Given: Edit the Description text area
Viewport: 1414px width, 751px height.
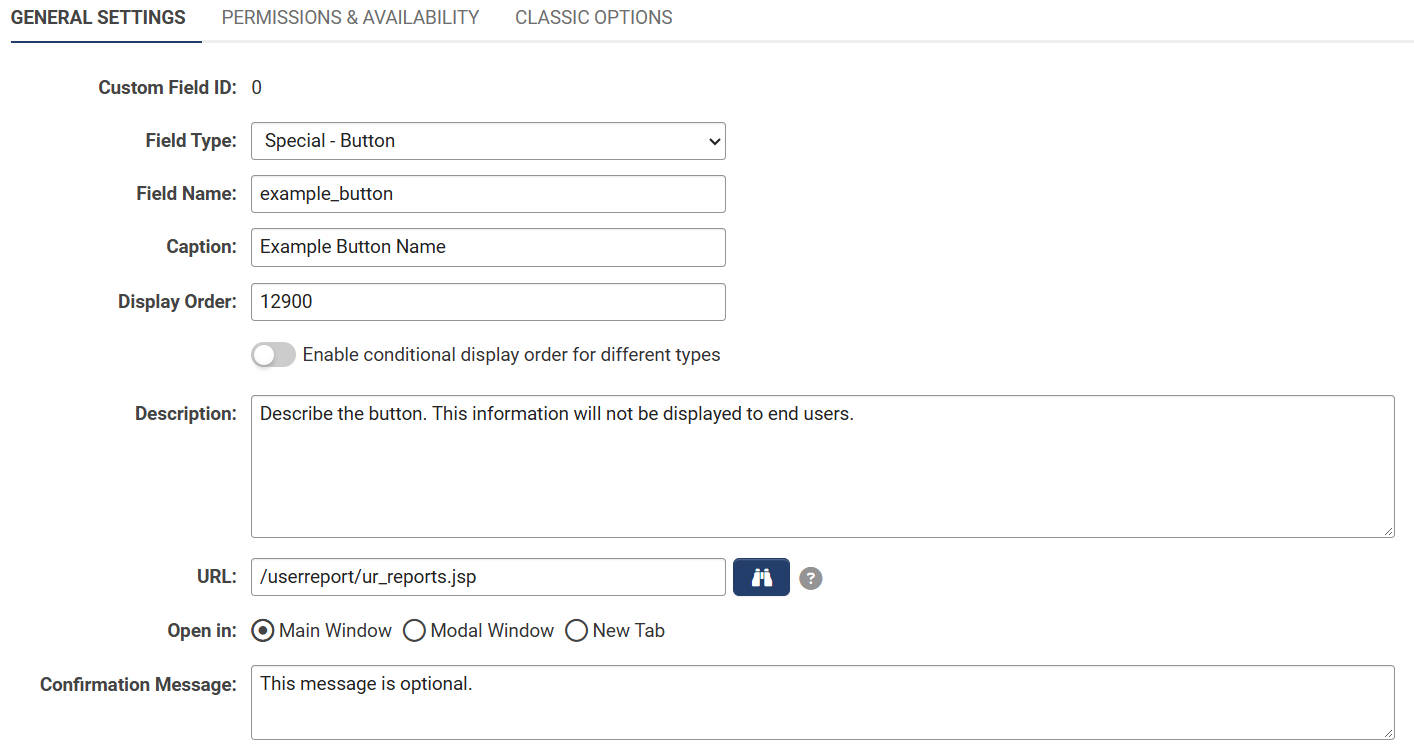Looking at the screenshot, I should tap(822, 466).
